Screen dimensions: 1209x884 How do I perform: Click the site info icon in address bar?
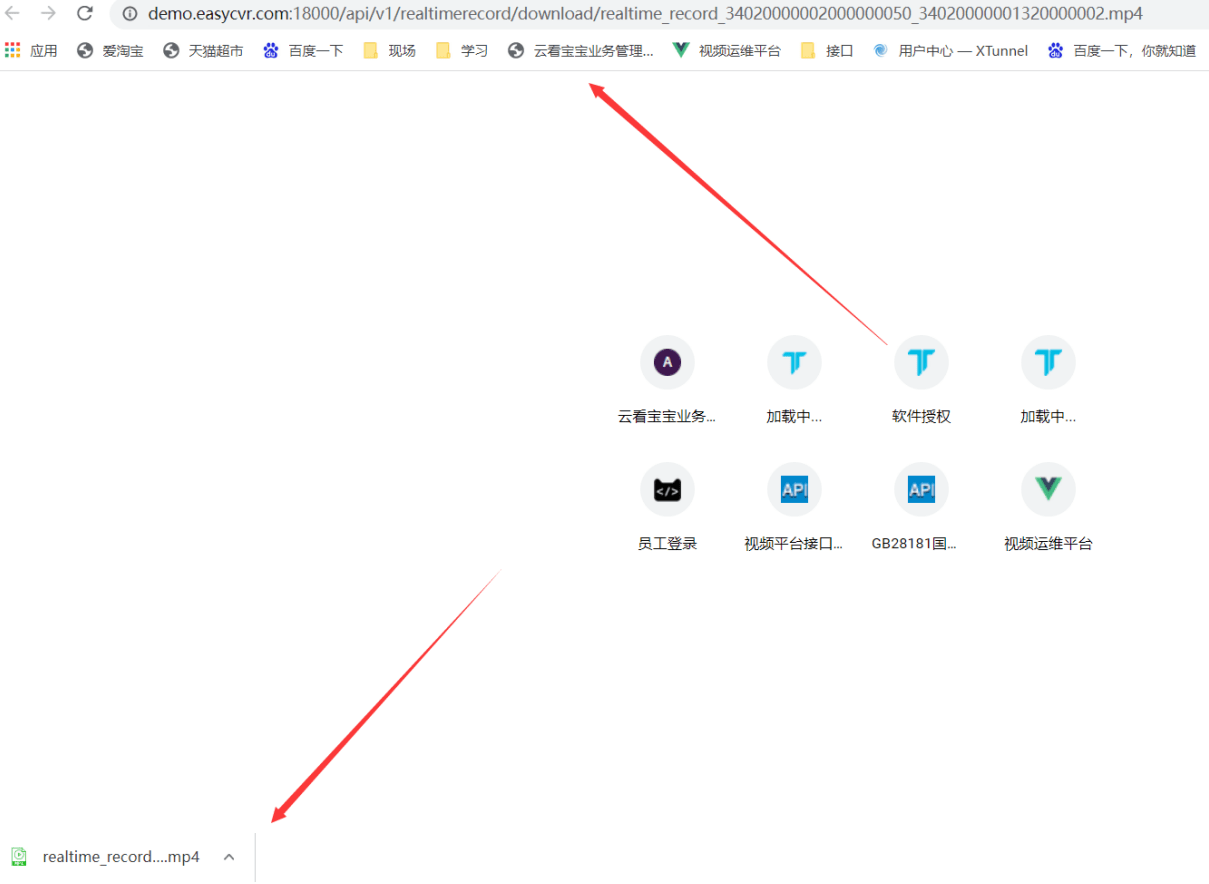130,14
